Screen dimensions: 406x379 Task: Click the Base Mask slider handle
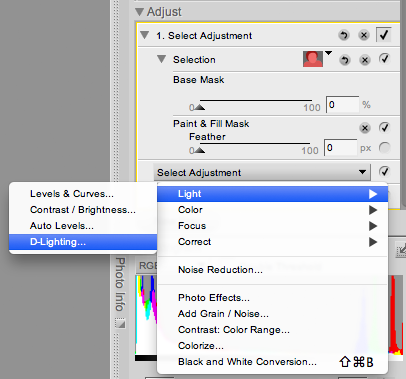coord(200,107)
